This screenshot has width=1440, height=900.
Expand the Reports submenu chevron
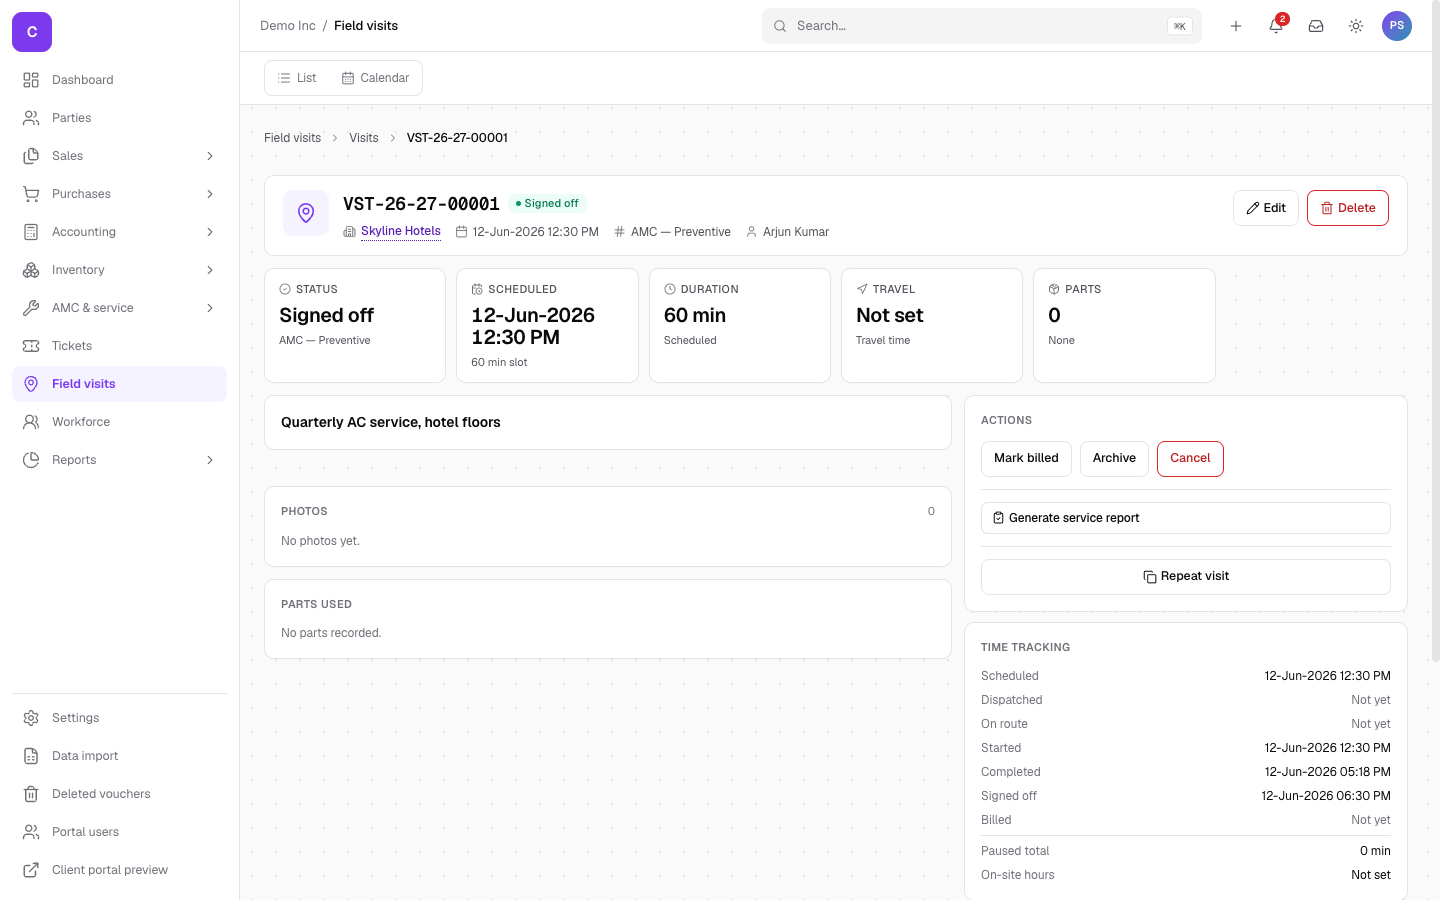tap(210, 460)
